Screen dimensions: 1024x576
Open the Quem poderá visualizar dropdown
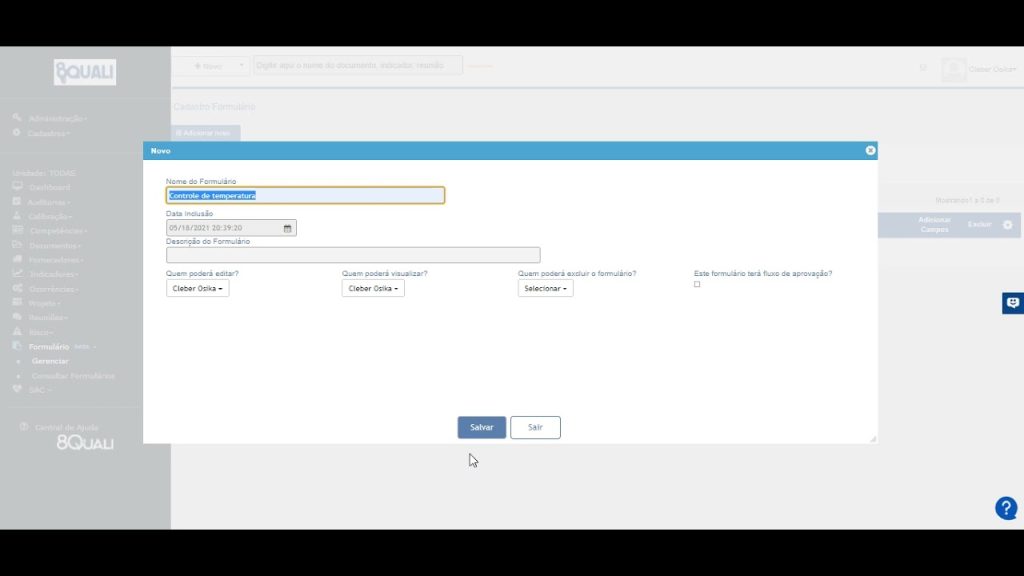point(373,288)
